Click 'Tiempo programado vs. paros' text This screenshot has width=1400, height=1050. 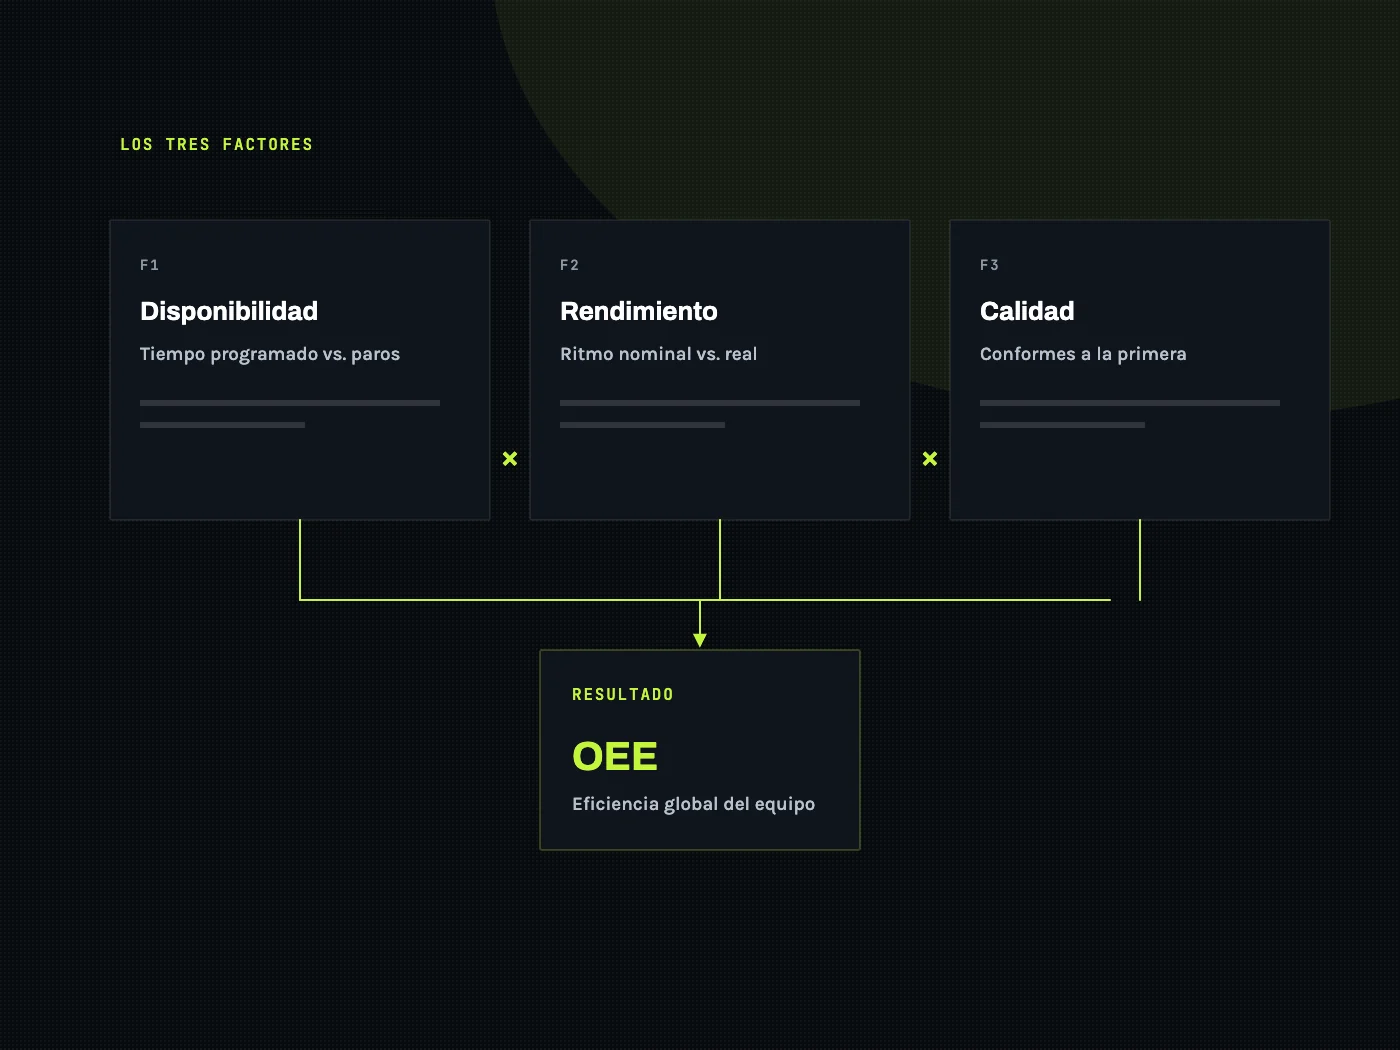pyautogui.click(x=270, y=354)
